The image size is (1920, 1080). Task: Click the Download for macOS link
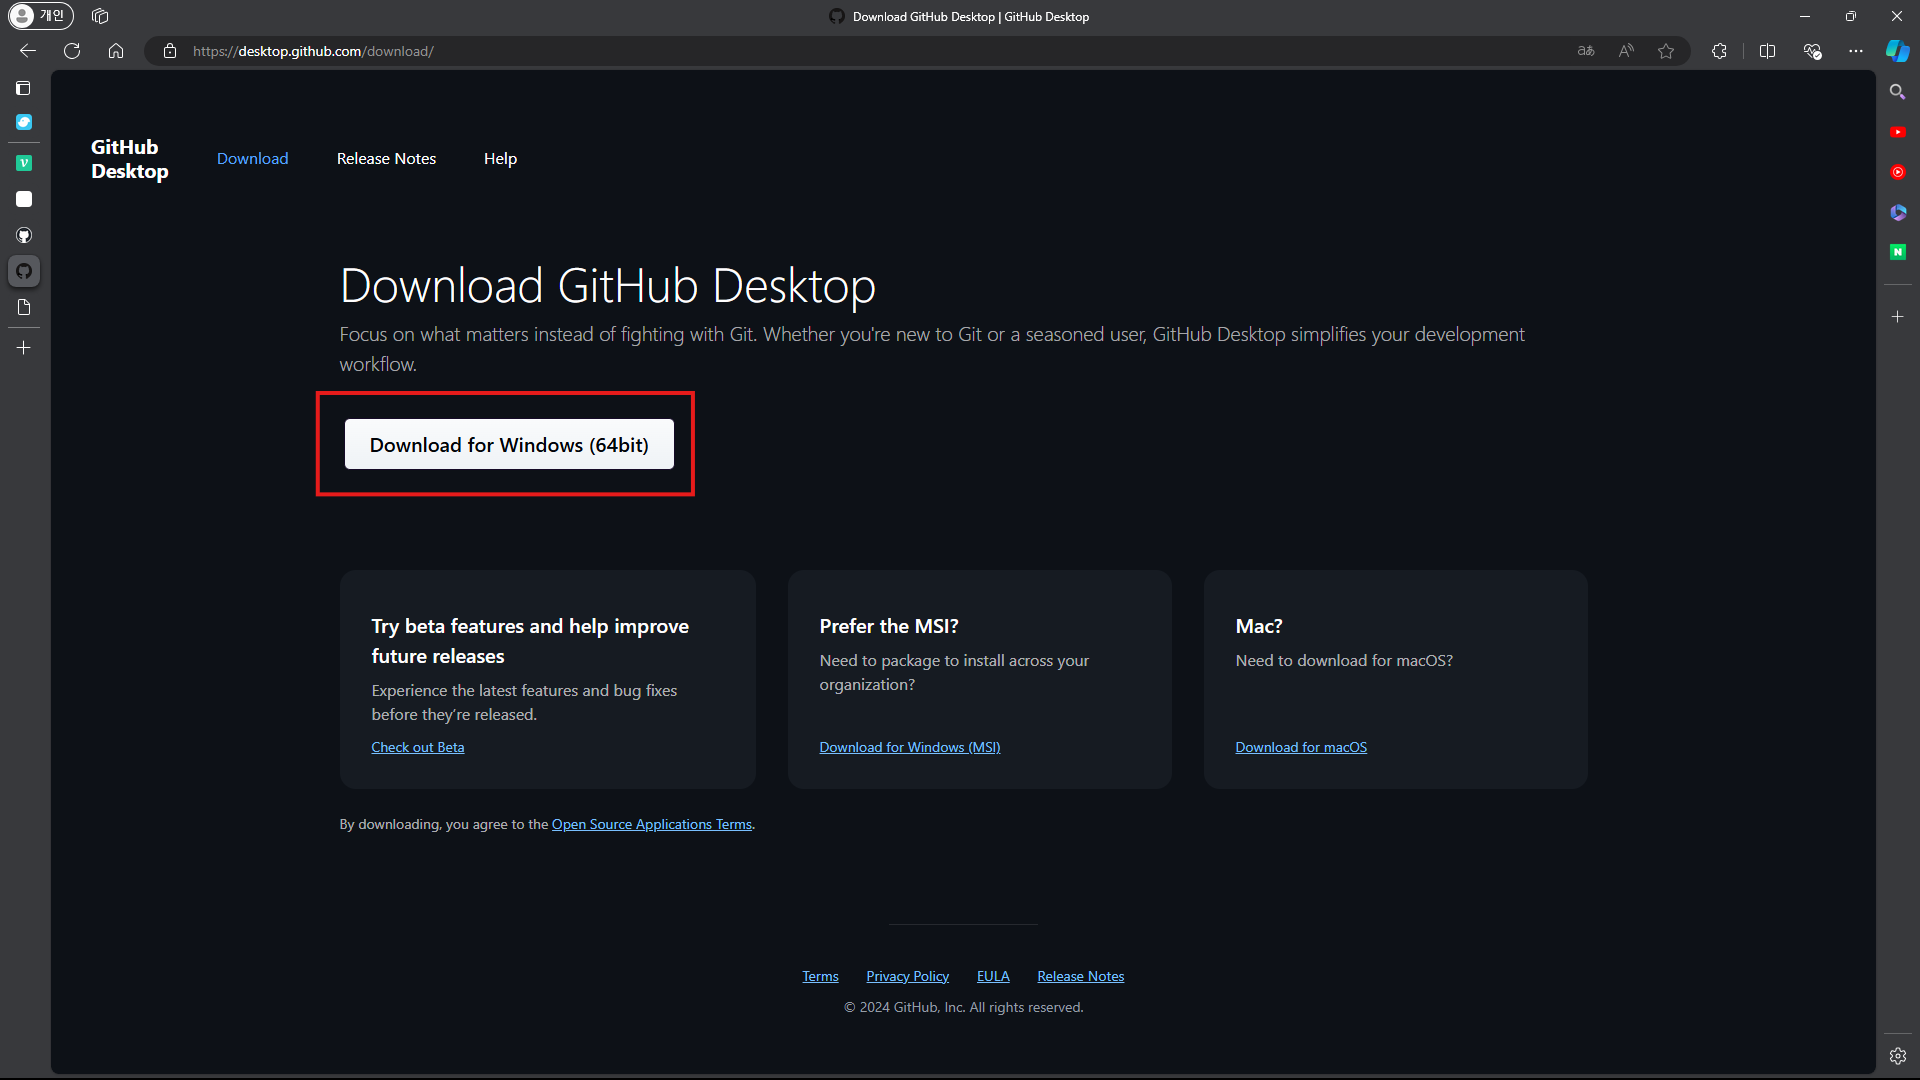(1300, 747)
